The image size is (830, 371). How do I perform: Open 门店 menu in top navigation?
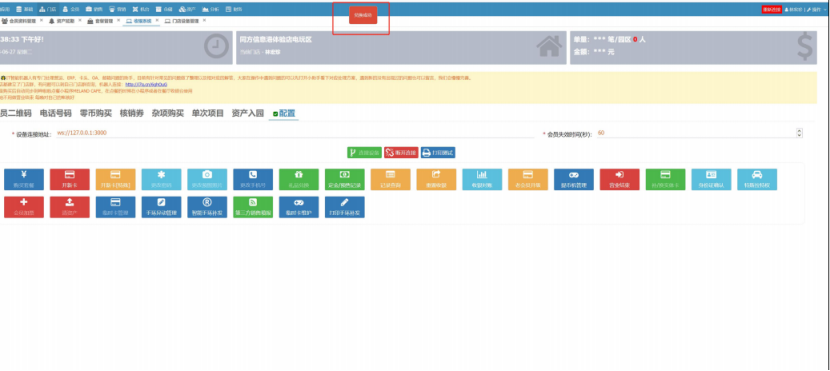coord(48,9)
